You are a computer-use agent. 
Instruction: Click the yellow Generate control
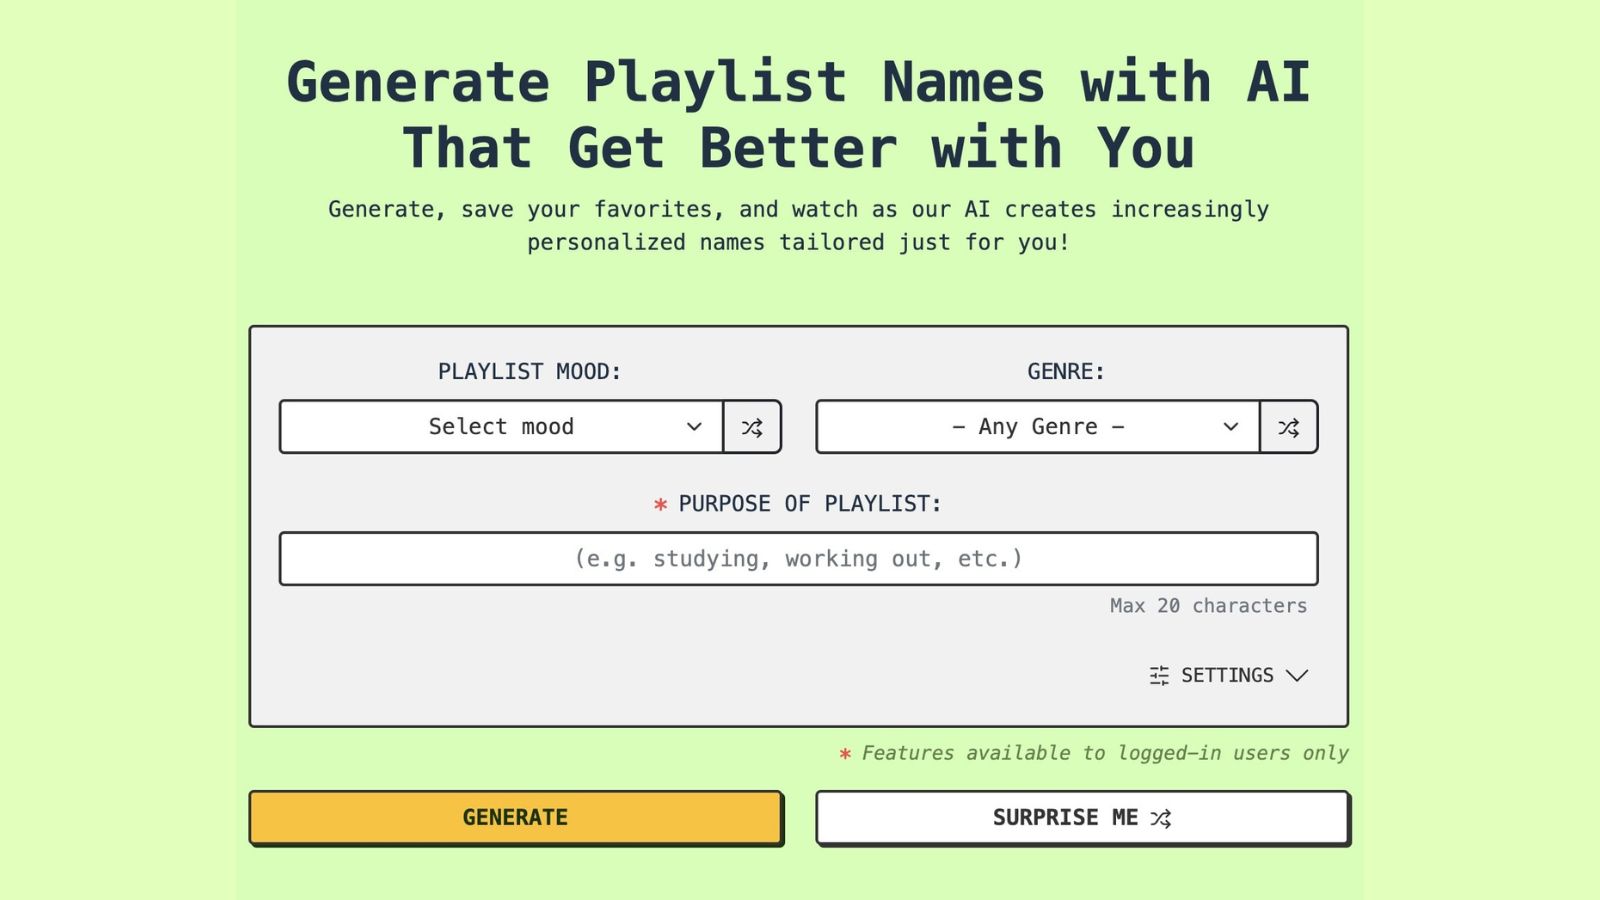(514, 817)
